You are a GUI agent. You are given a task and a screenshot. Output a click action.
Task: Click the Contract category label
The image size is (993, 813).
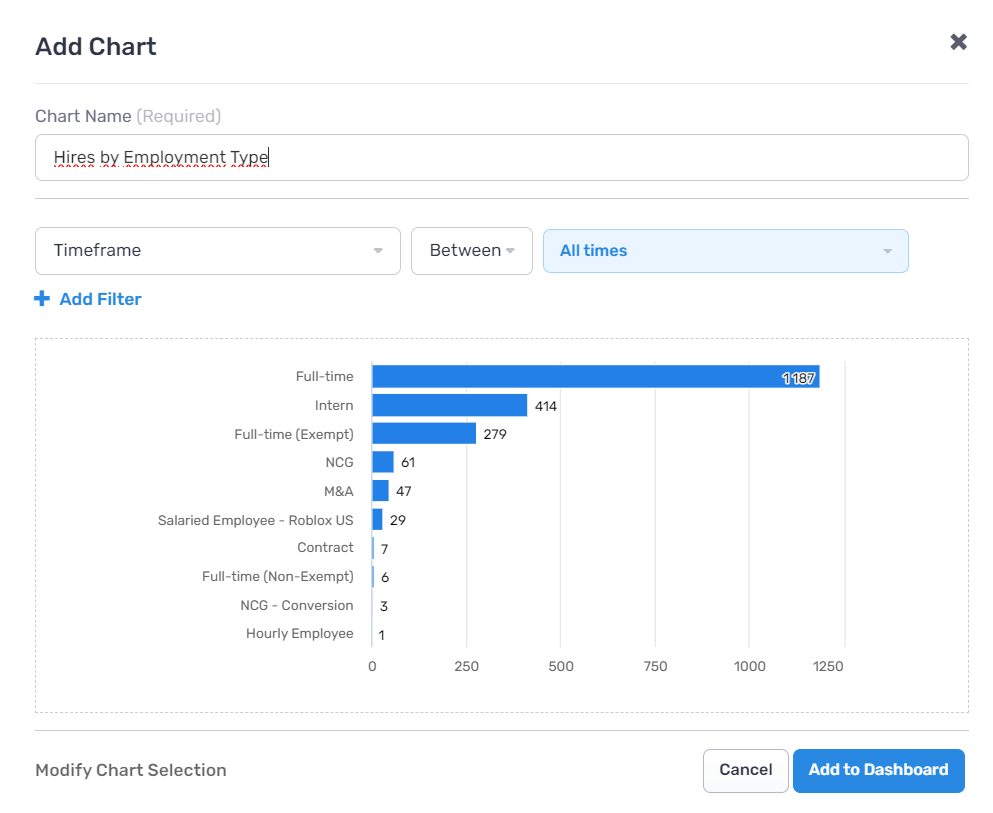[325, 548]
